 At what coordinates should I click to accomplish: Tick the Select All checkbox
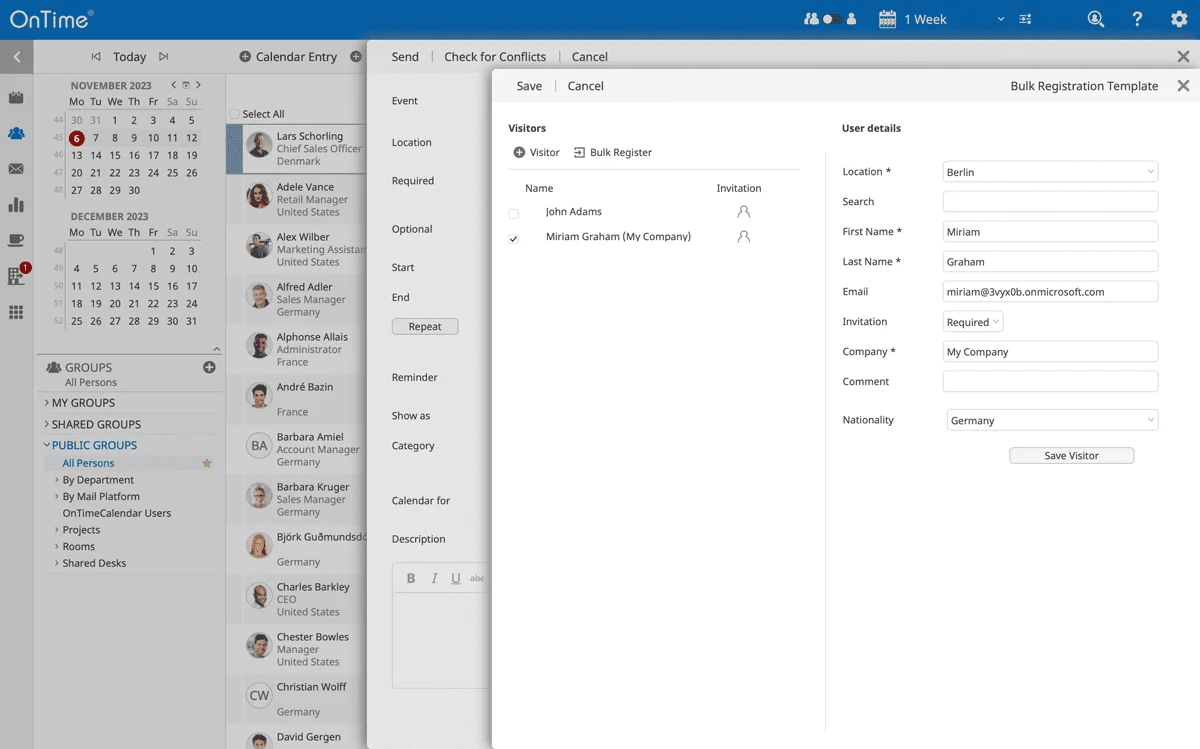[235, 114]
